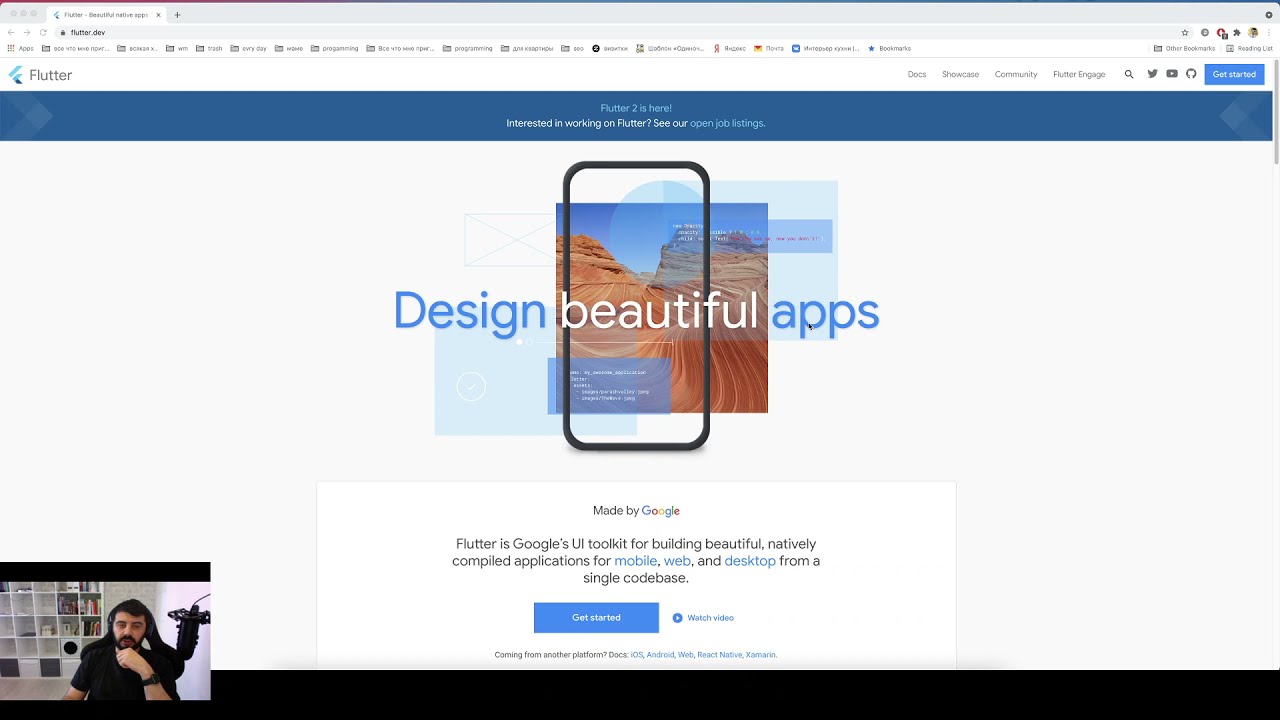Open the Chrome three-dot menu
This screenshot has width=1280, height=720.
(x=1269, y=32)
